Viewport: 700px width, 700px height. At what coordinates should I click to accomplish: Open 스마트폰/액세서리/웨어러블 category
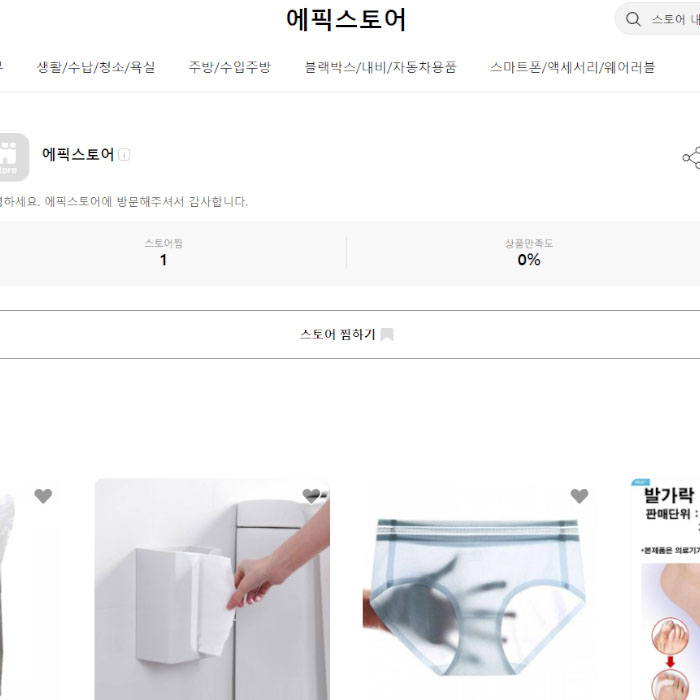click(572, 67)
